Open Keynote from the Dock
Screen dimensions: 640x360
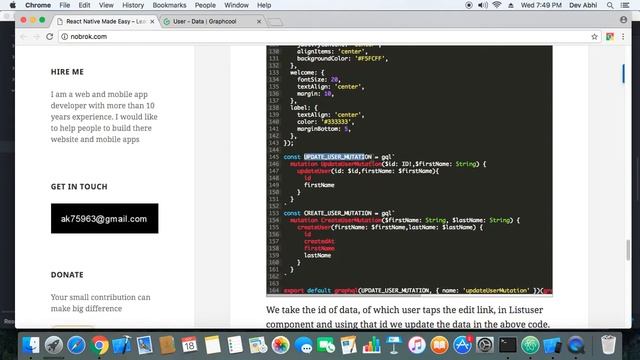(x=394, y=345)
